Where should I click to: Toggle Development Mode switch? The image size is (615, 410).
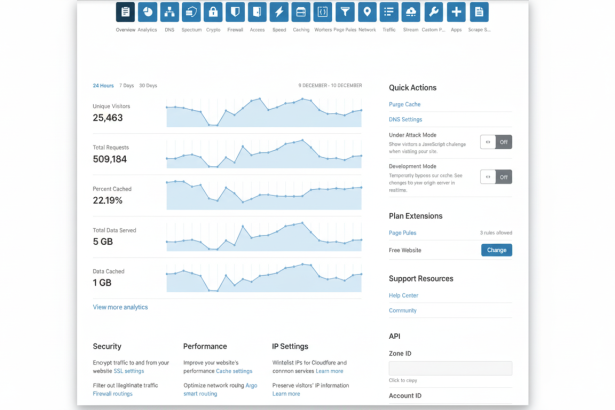coord(496,177)
